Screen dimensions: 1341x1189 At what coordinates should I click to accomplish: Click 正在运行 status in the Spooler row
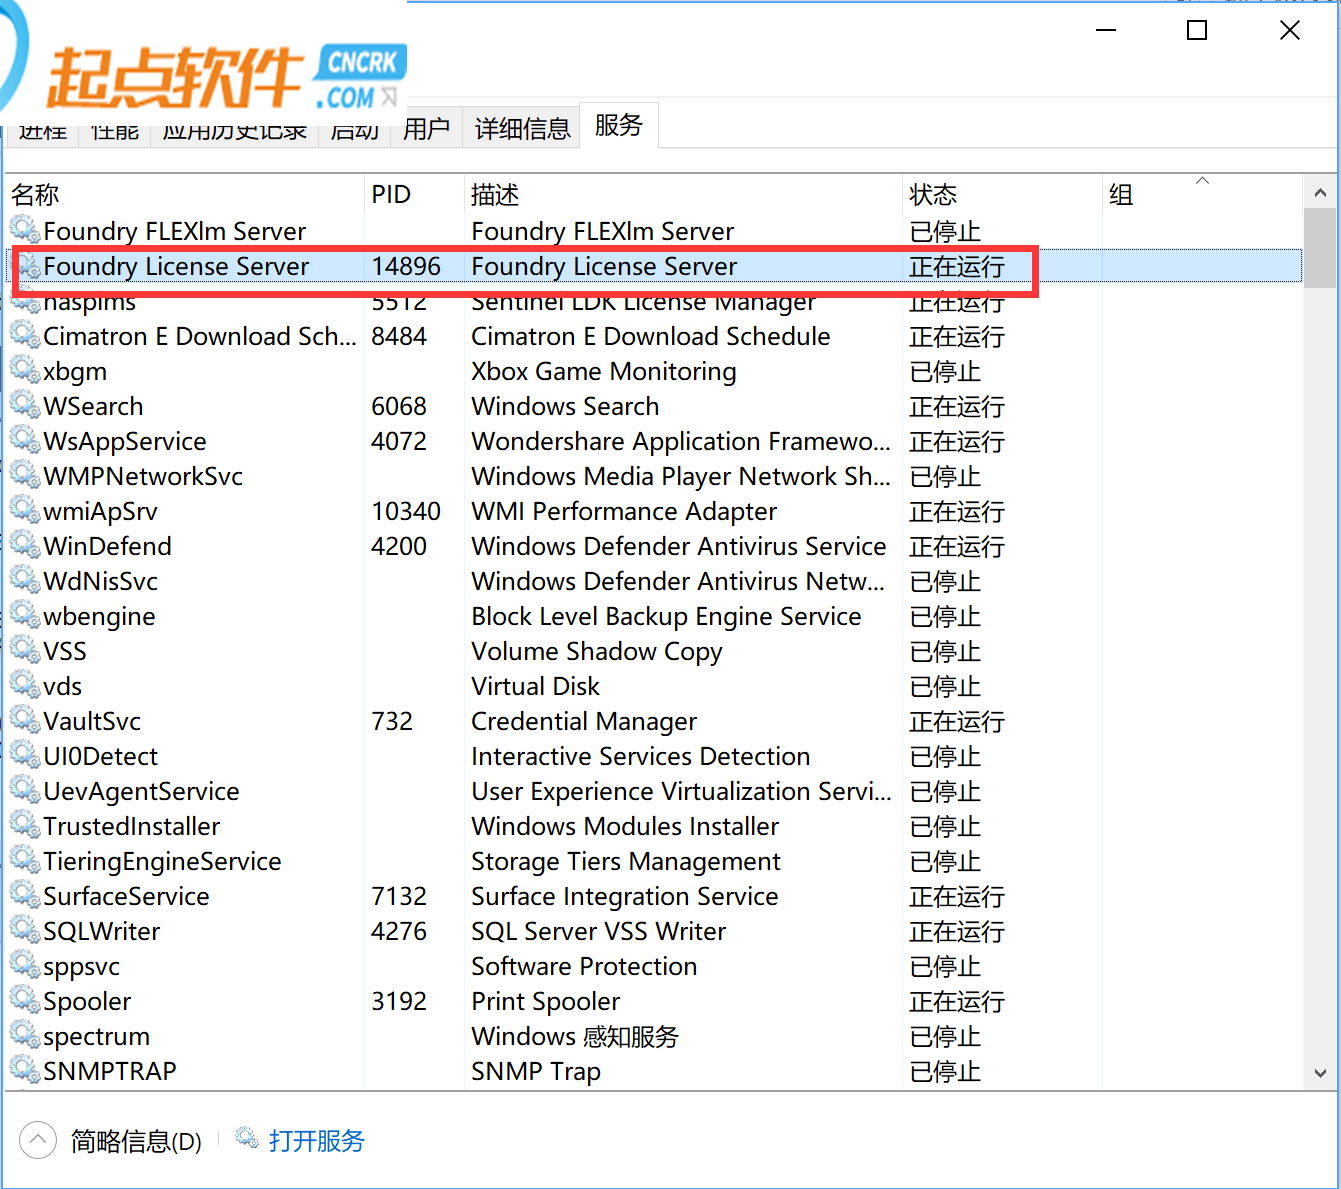click(x=957, y=1002)
